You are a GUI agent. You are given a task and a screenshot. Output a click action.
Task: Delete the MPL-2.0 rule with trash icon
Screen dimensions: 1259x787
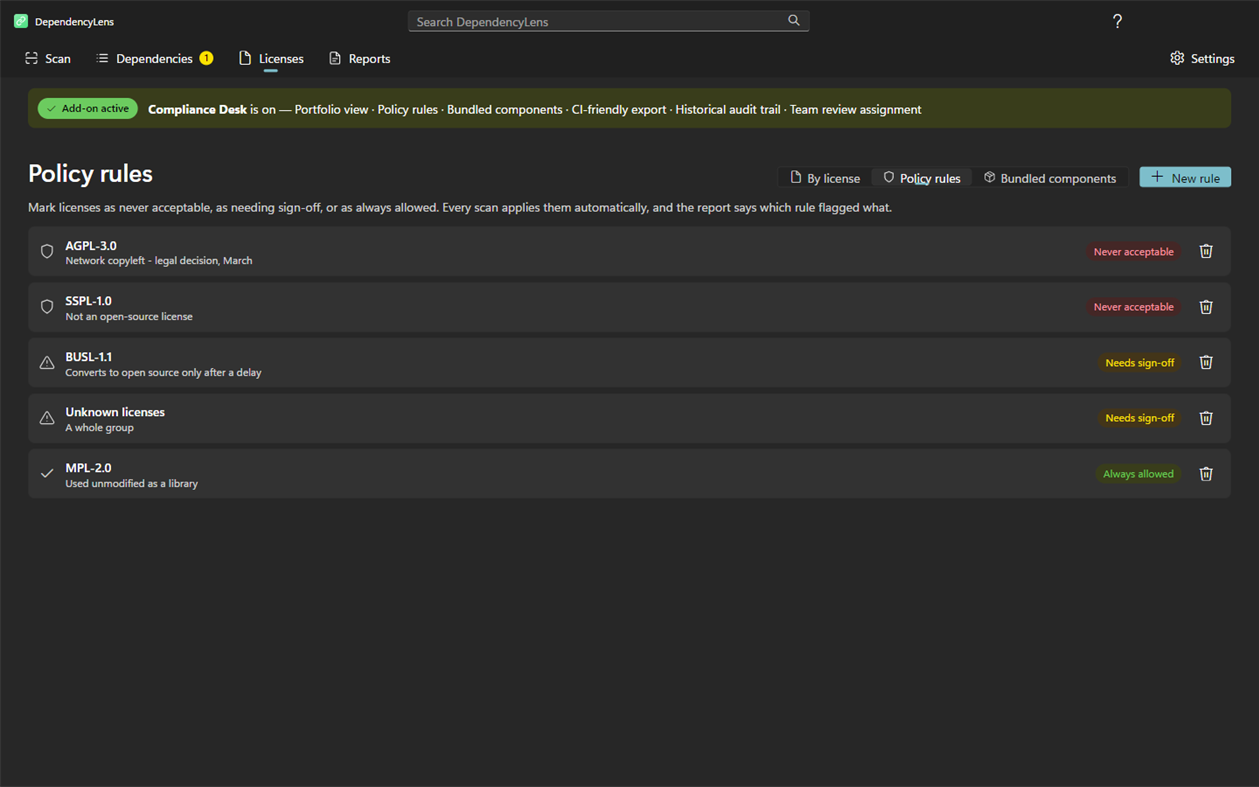[1206, 473]
